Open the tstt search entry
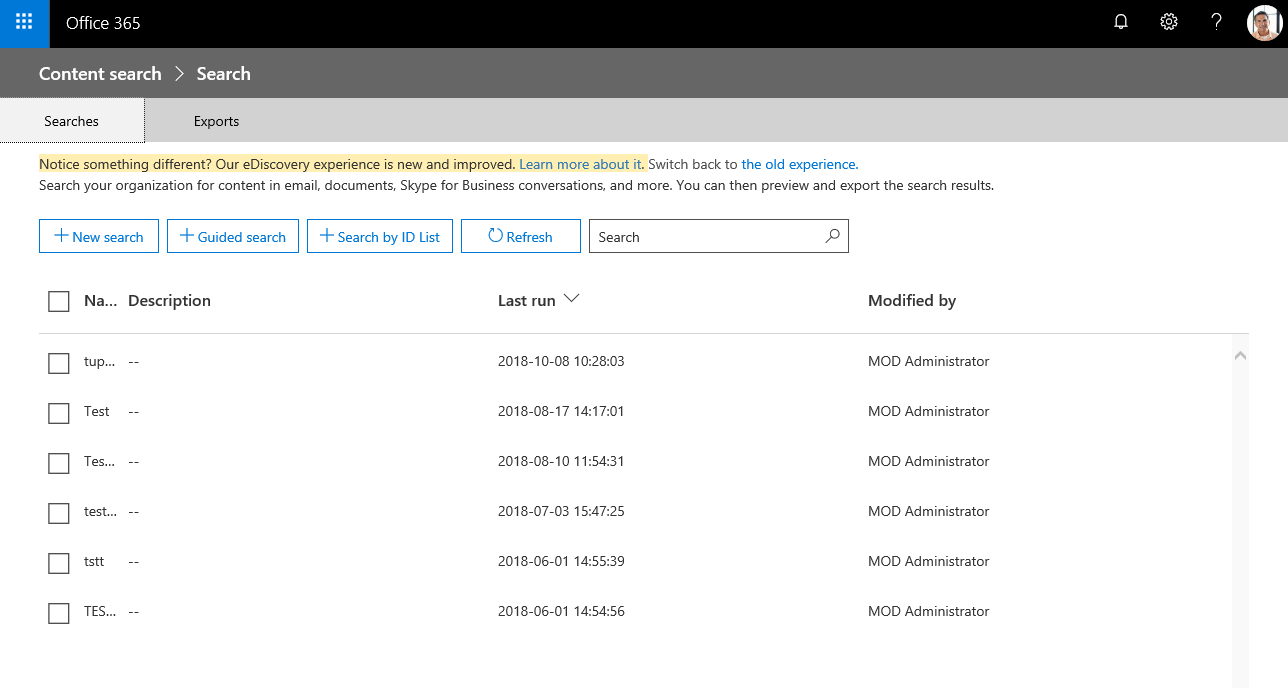 [x=94, y=561]
